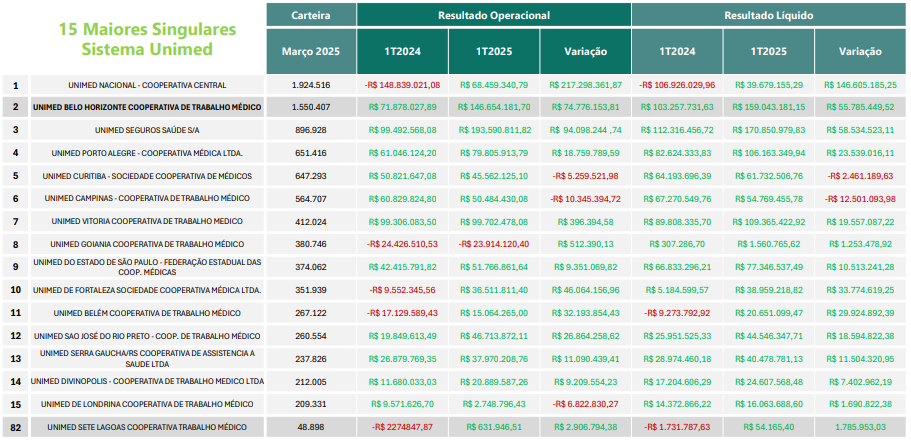Click negative variation -R$ 10.345.394,72

[586, 199]
